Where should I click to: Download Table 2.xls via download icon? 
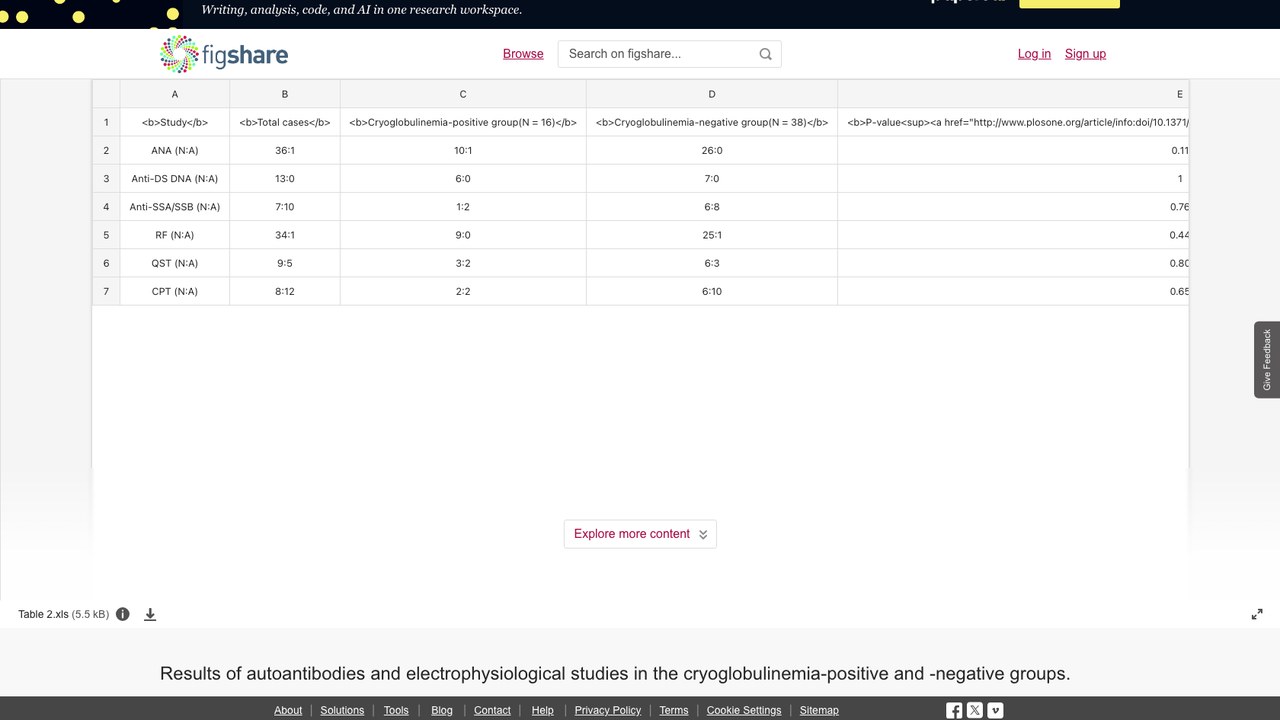(x=150, y=614)
